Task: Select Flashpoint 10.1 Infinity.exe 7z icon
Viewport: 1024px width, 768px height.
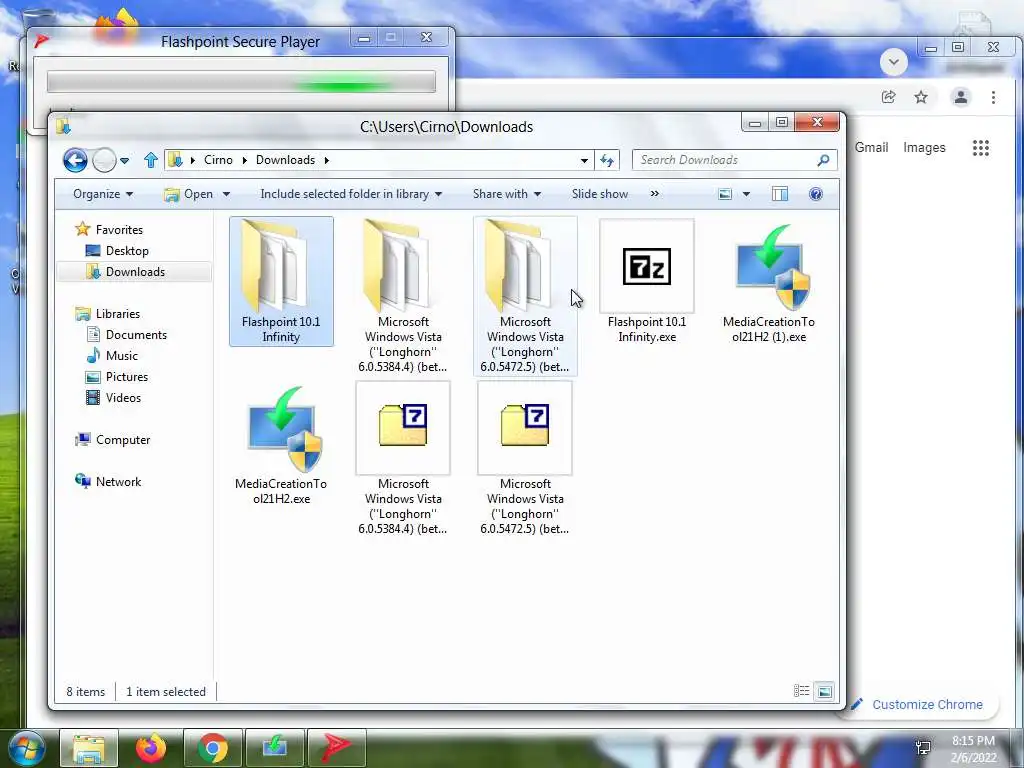Action: click(647, 266)
